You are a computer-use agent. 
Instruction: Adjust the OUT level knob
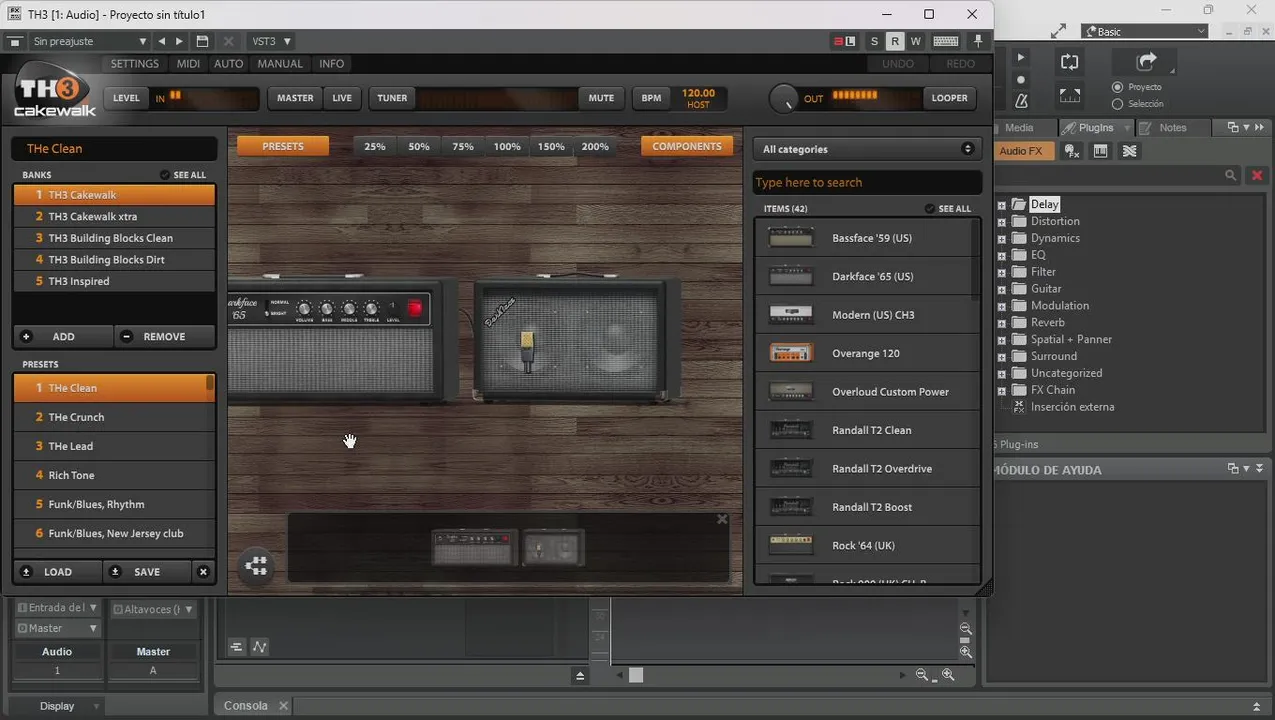click(x=783, y=98)
